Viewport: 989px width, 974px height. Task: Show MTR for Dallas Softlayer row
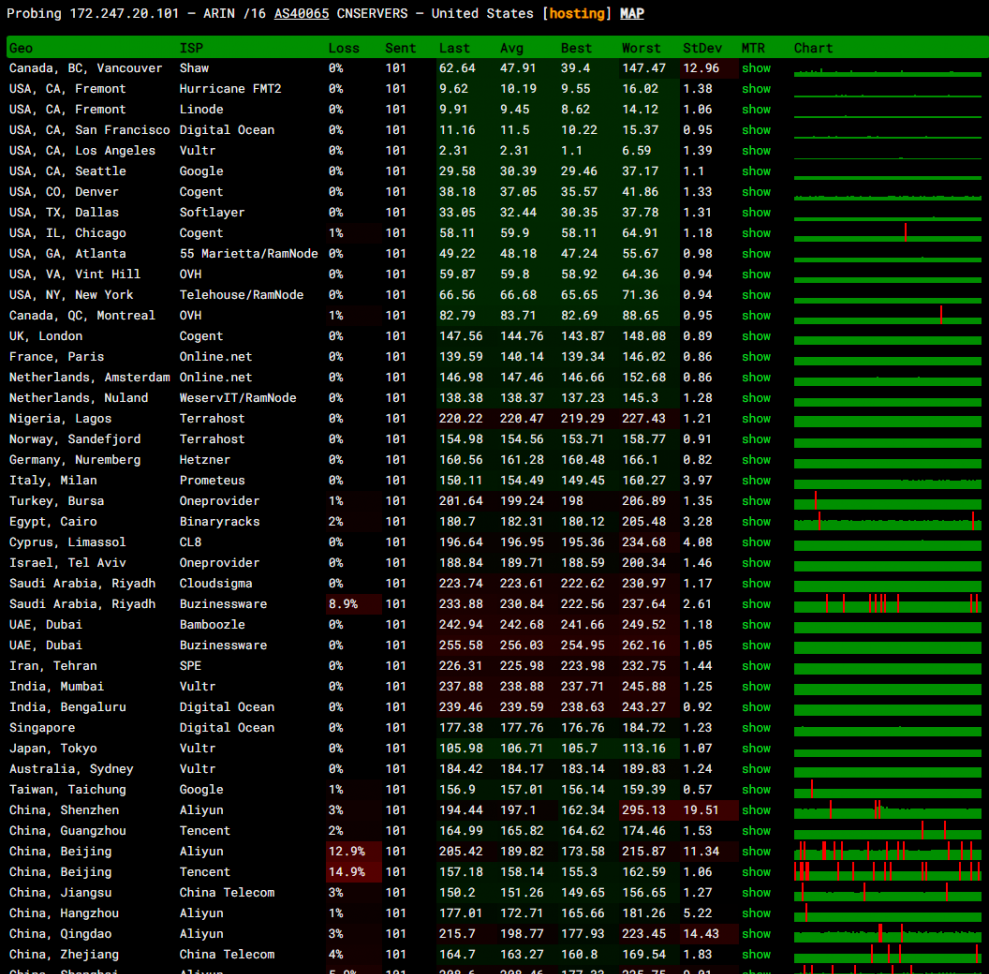click(756, 213)
